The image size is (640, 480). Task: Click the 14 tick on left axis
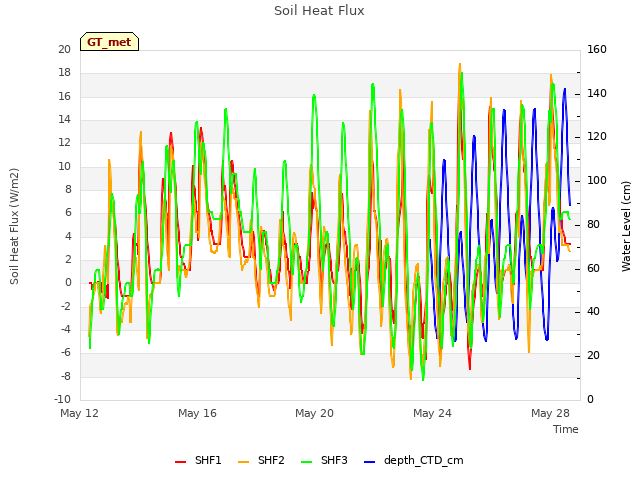tap(64, 120)
